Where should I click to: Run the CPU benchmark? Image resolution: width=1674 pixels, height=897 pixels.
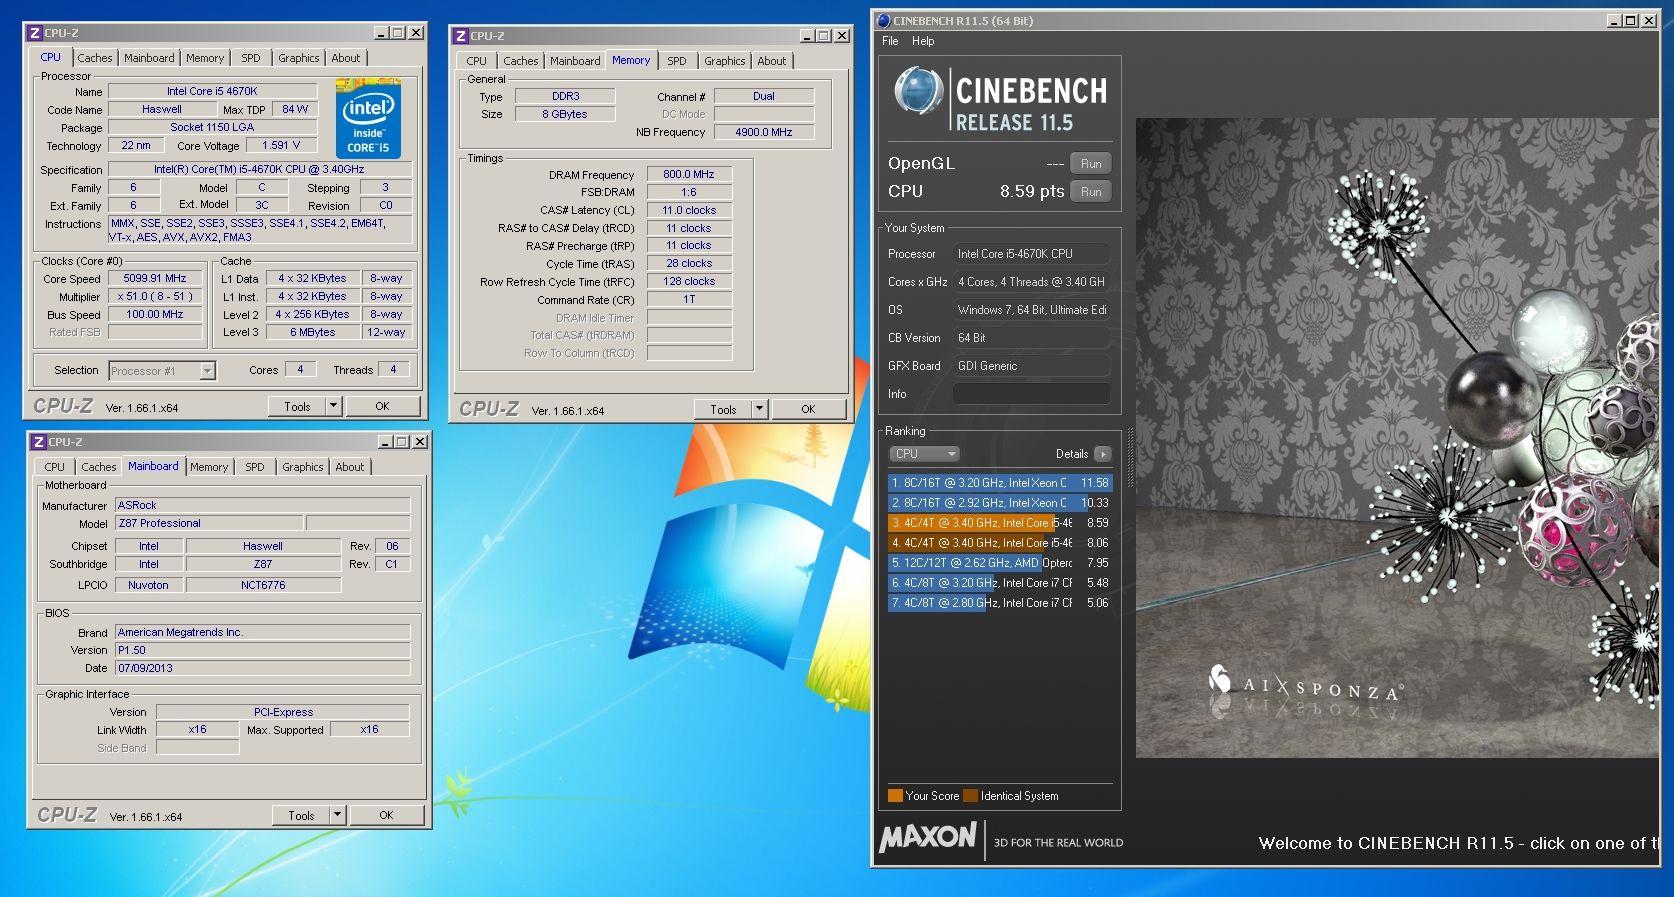click(x=1091, y=192)
